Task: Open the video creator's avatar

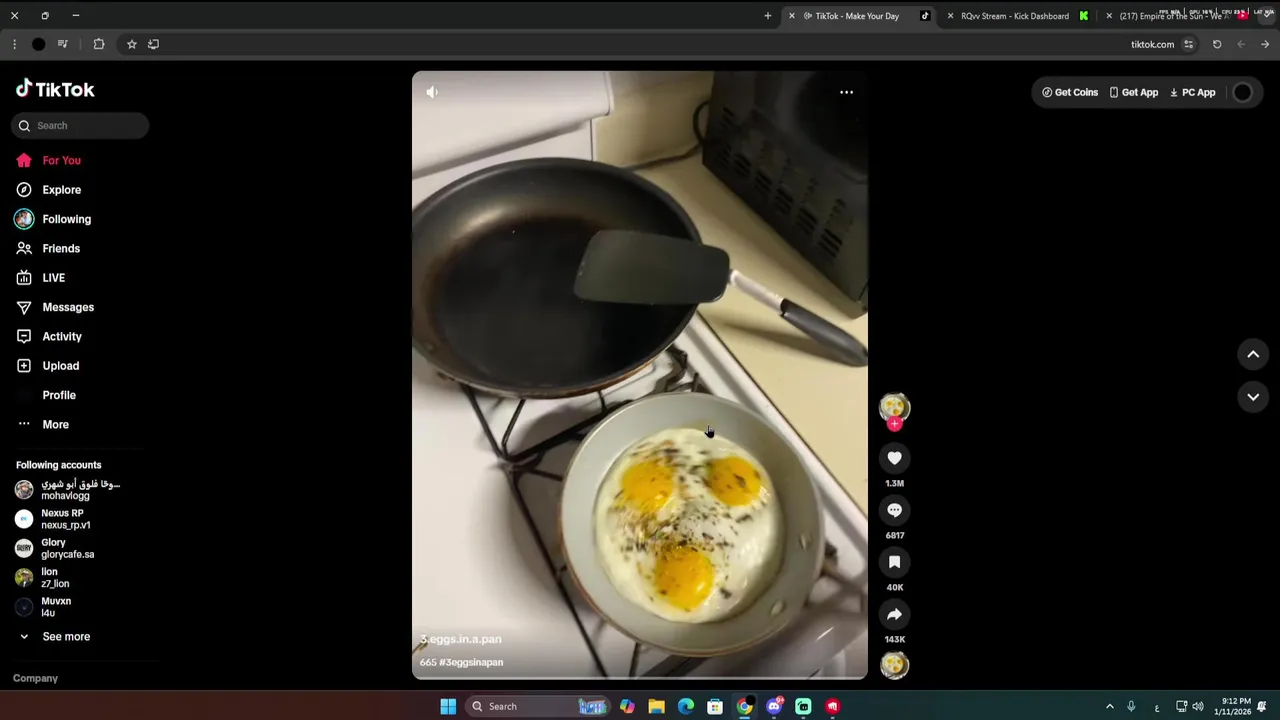Action: 894,407
